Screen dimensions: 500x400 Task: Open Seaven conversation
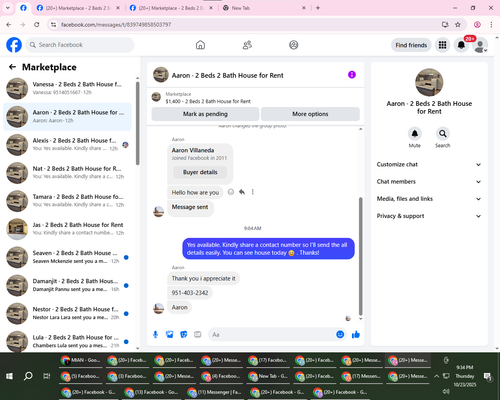(x=67, y=257)
